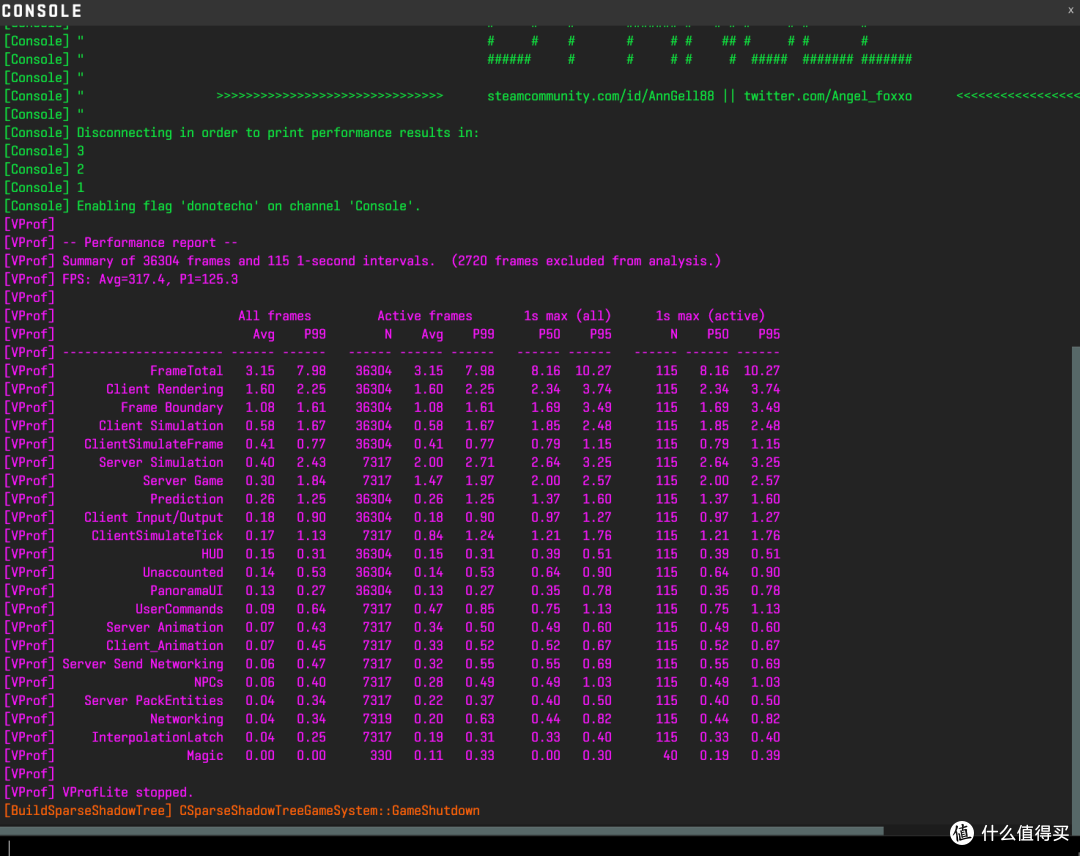Click the 'Server Send Networking' row label
The height and width of the screenshot is (856, 1080).
pyautogui.click(x=143, y=664)
